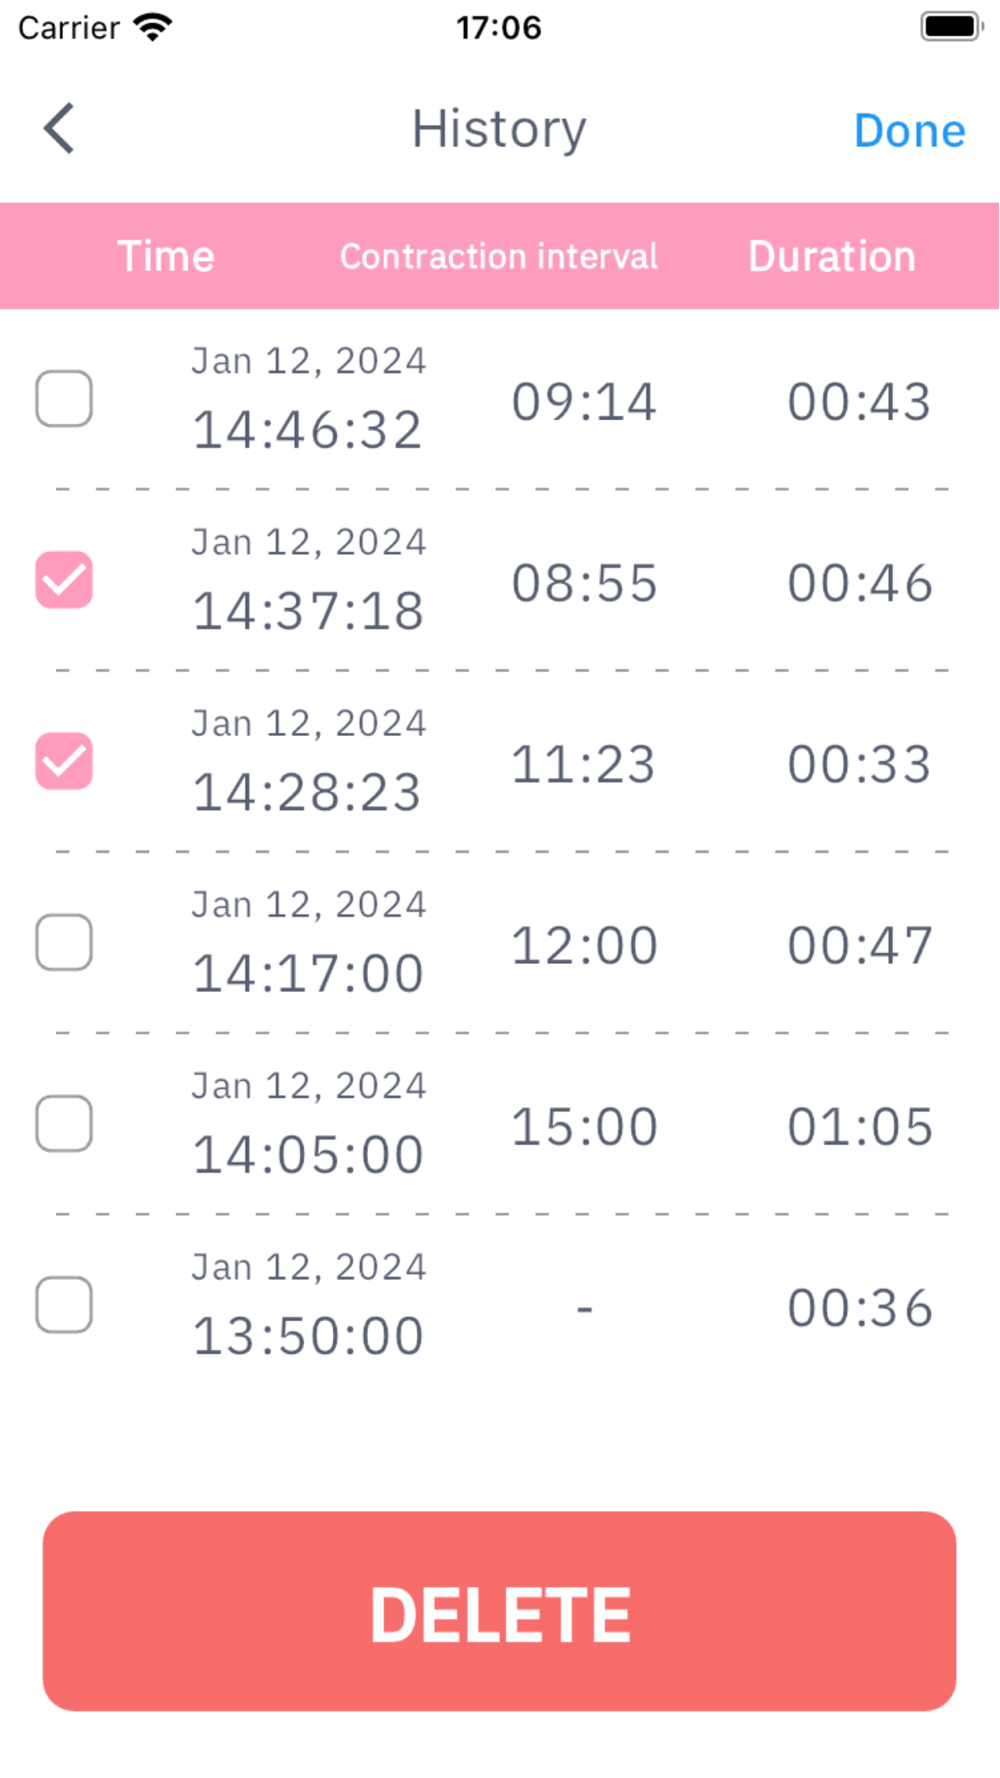Tap the 12:00 contraction interval value
This screenshot has height=1778, width=1000.
584,946
